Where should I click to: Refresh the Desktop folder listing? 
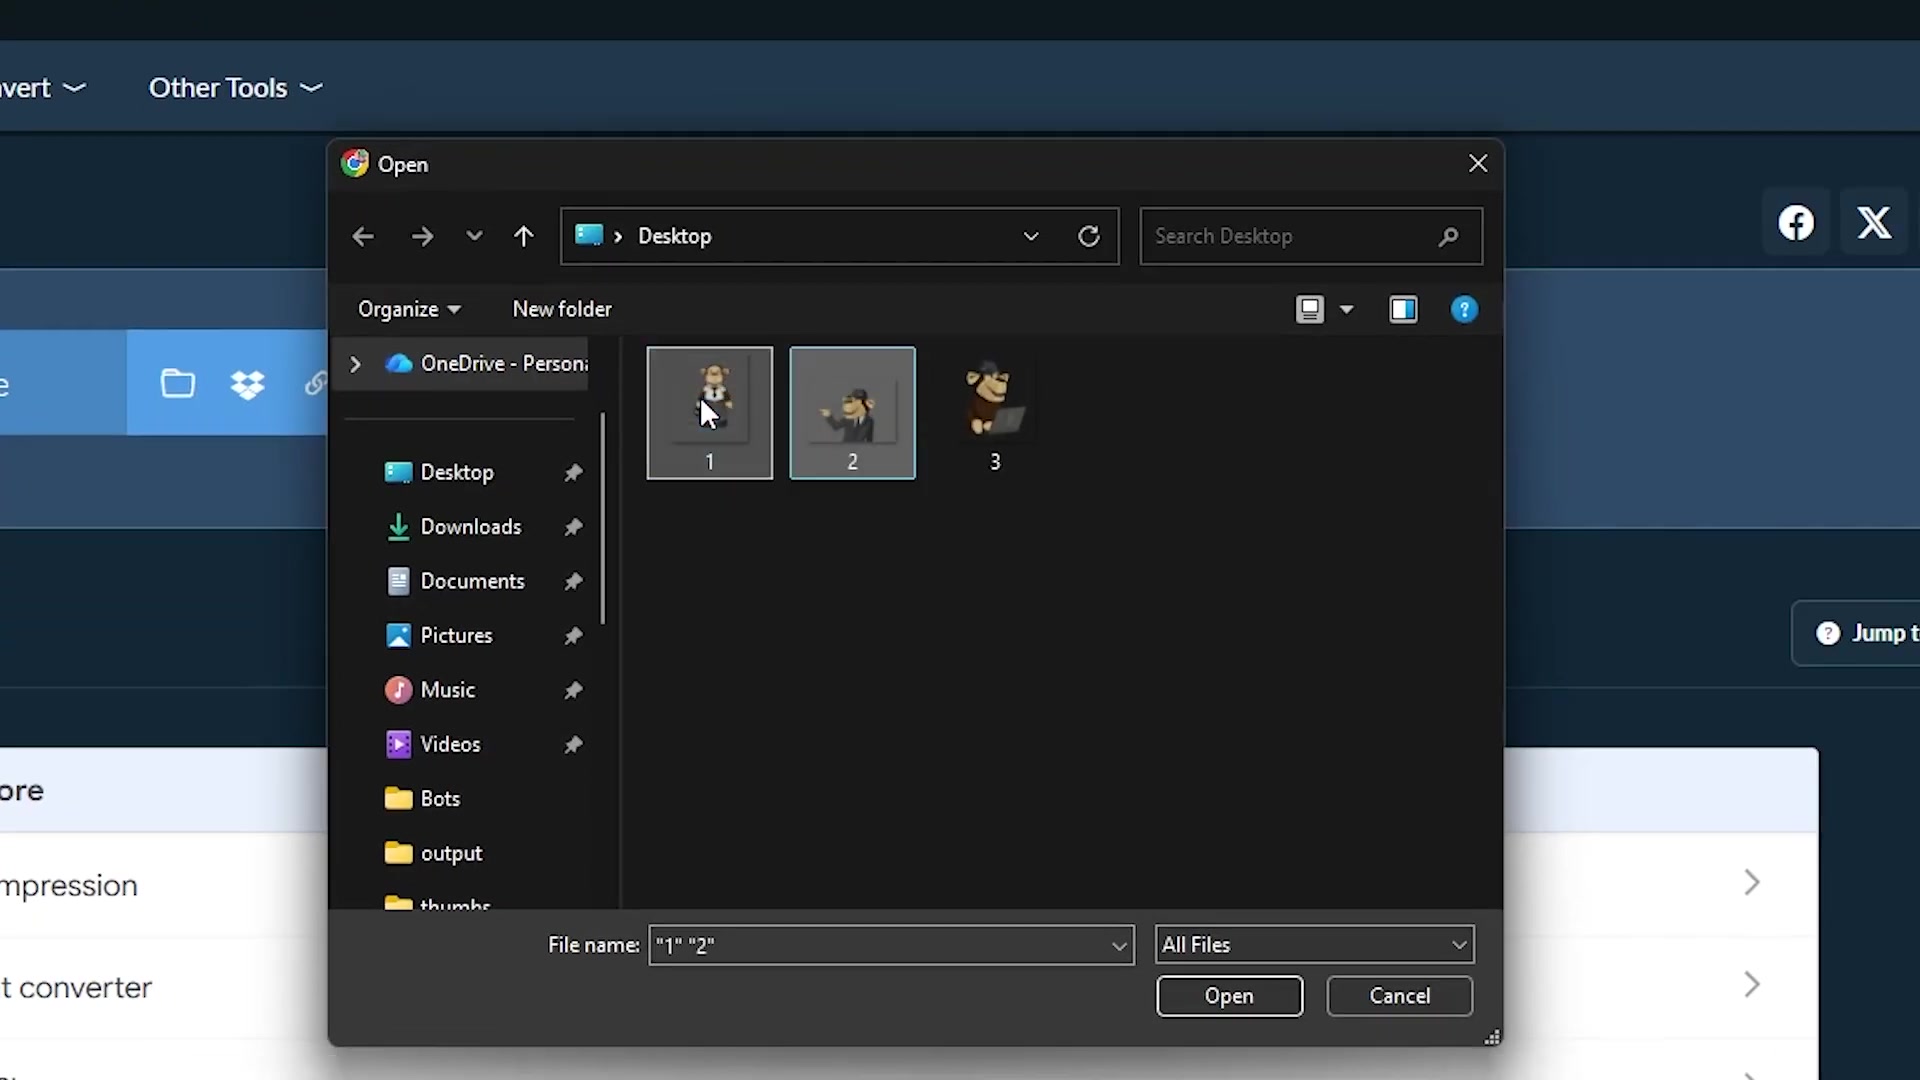click(x=1089, y=236)
